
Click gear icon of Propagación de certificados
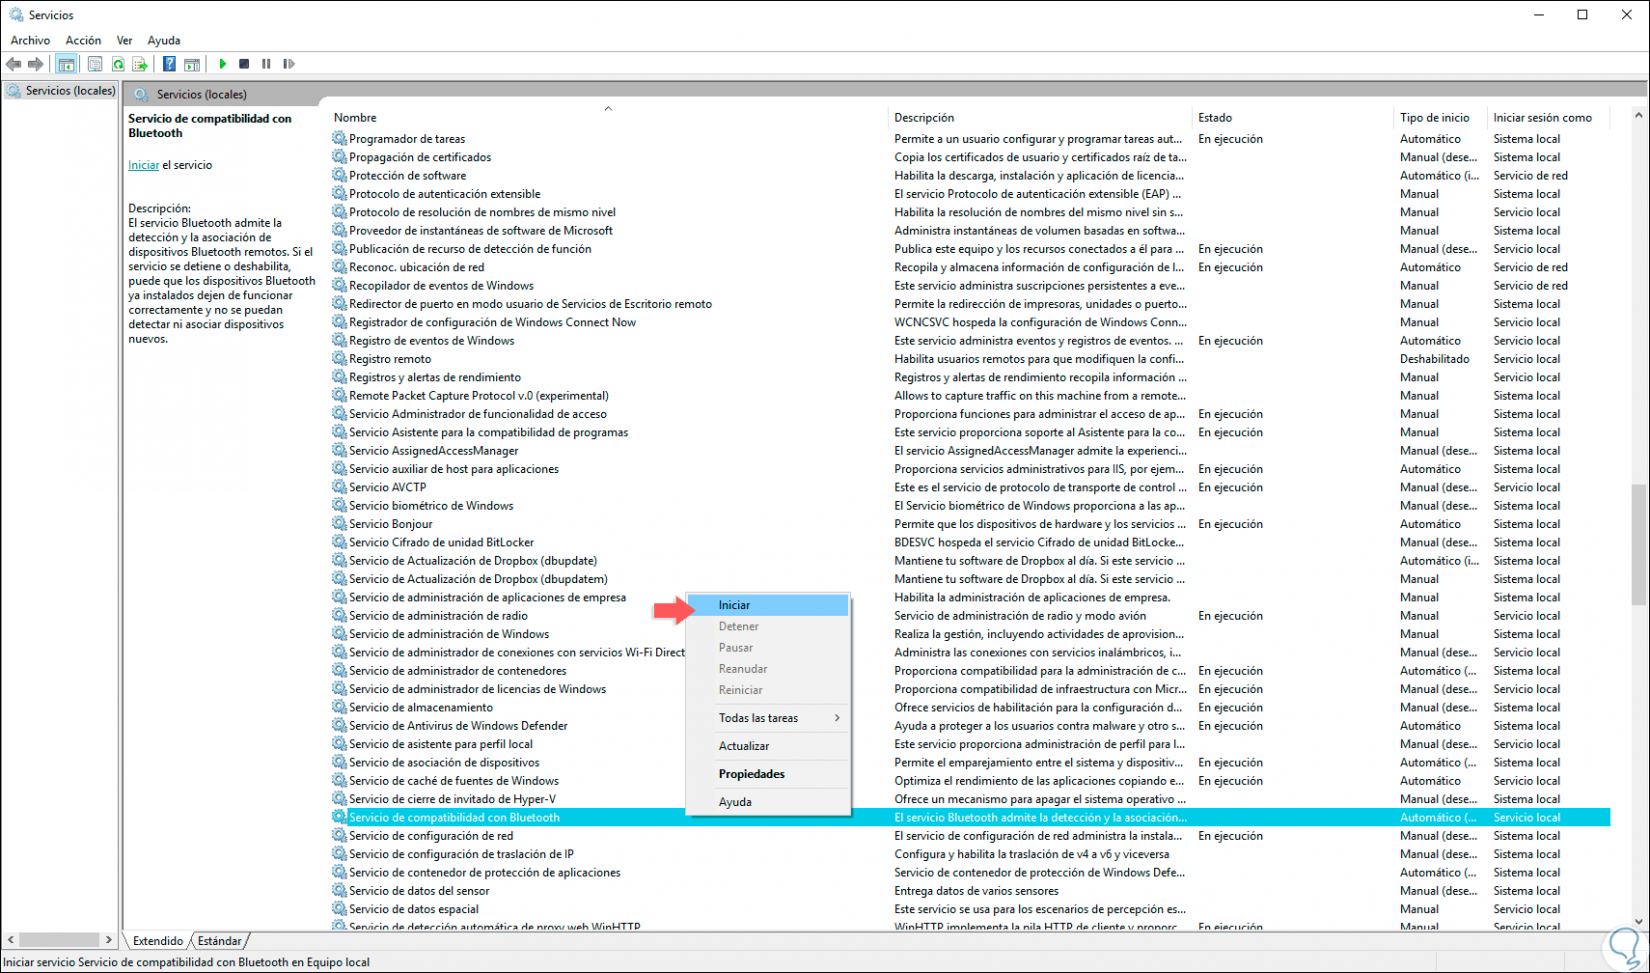(x=339, y=157)
